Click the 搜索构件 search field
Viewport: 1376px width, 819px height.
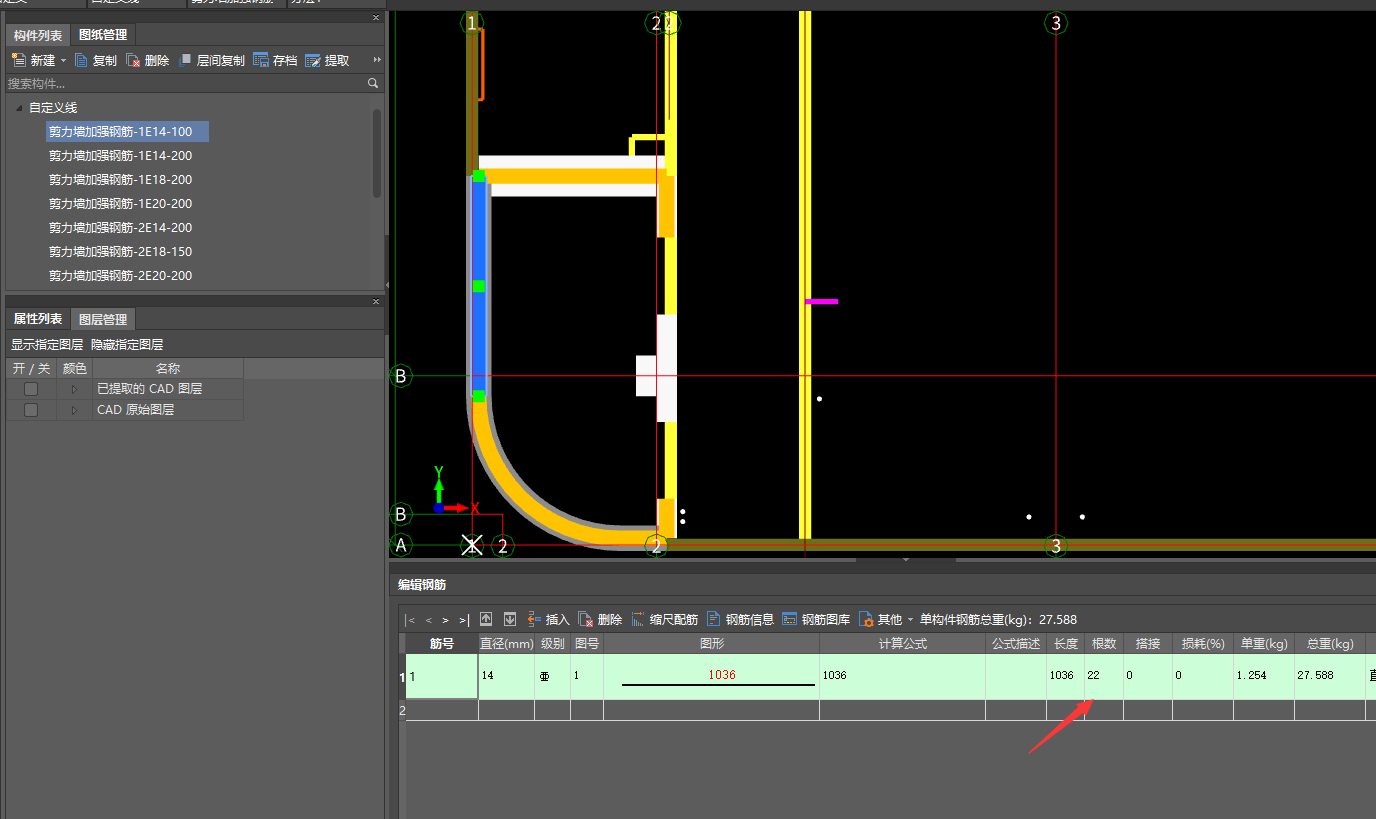185,84
